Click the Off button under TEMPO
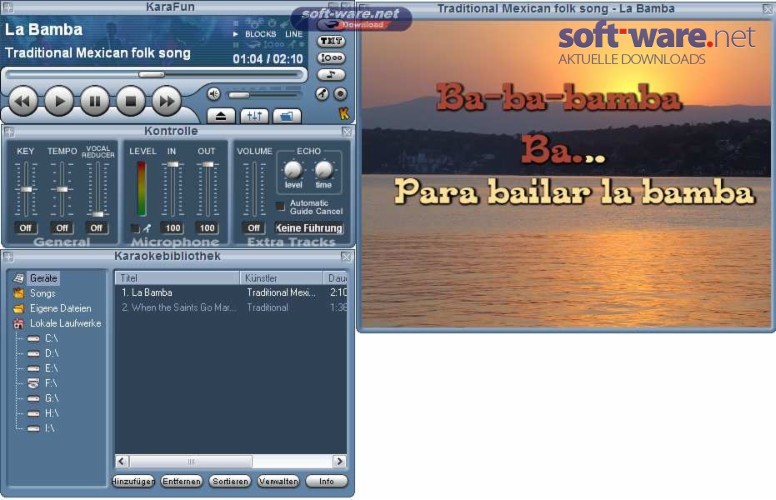This screenshot has height=500, width=776. coord(62,228)
